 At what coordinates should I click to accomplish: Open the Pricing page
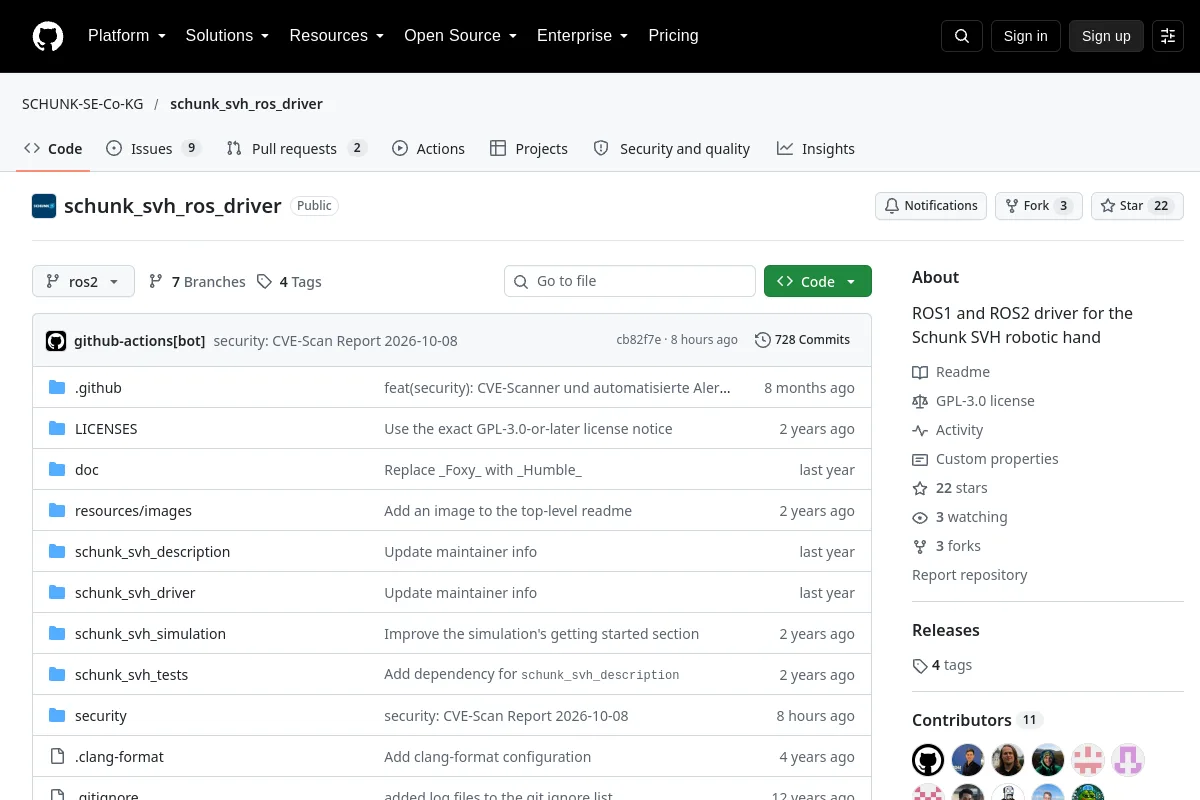673,36
